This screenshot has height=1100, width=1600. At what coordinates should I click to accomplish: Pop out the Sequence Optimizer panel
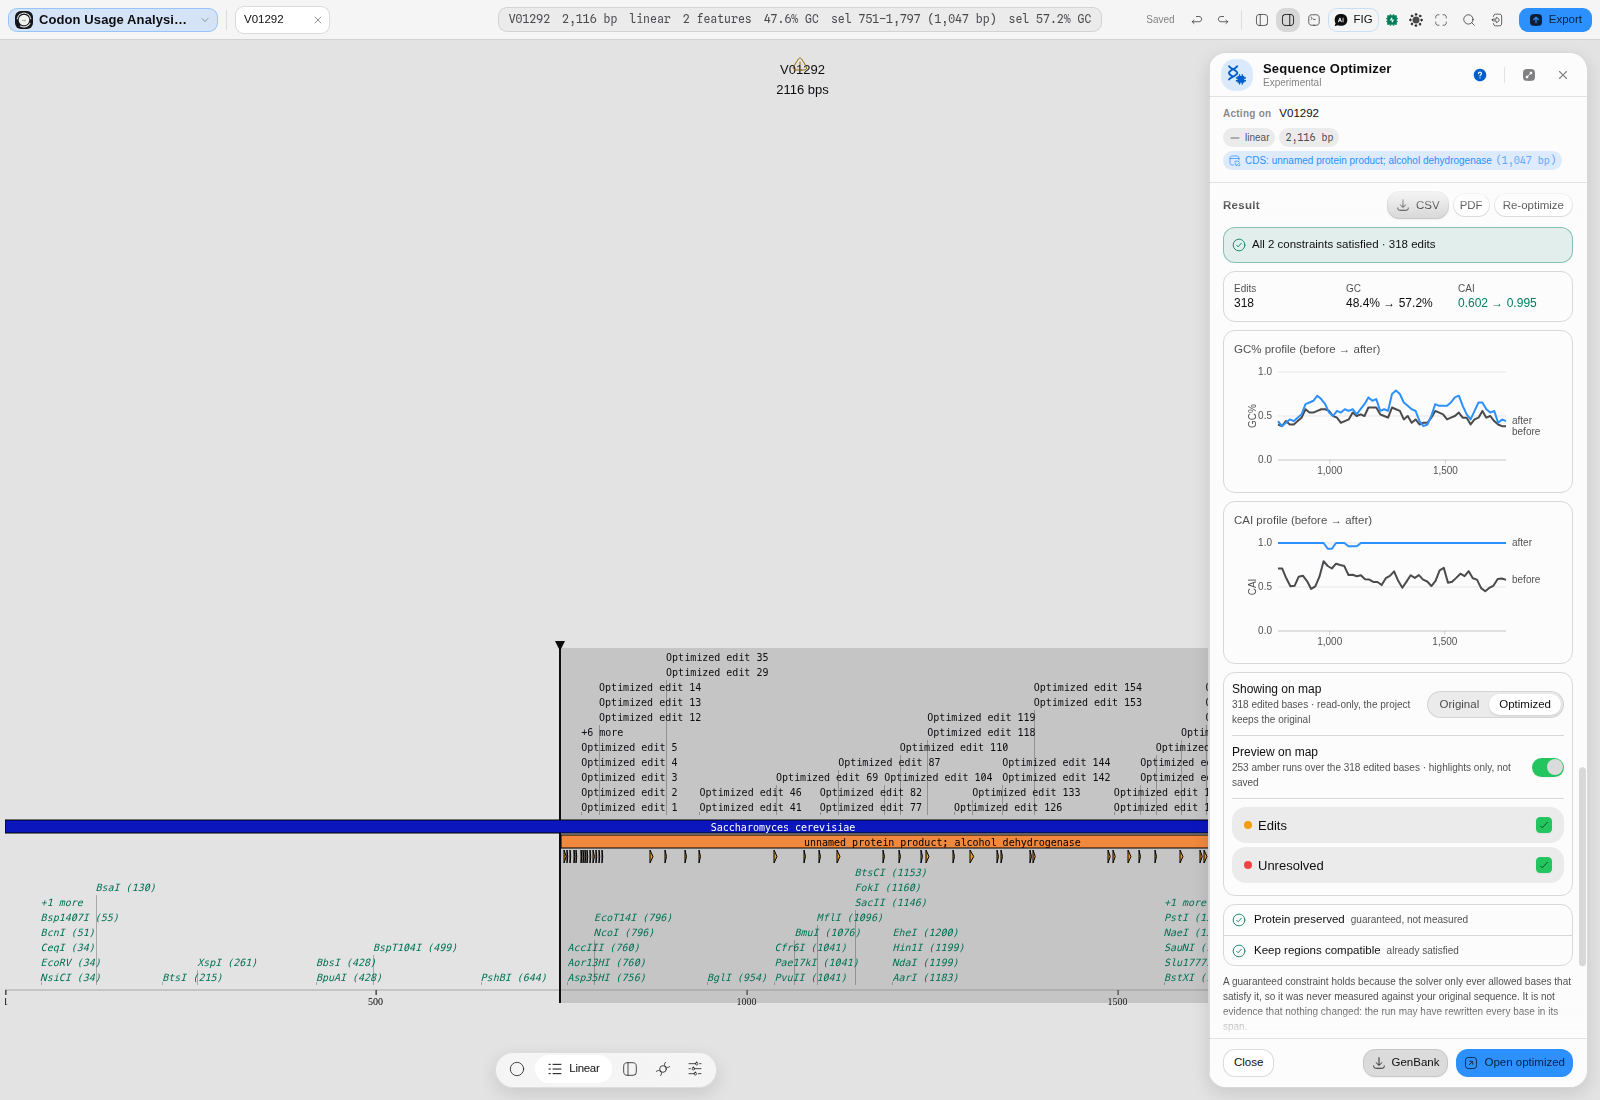pyautogui.click(x=1529, y=75)
